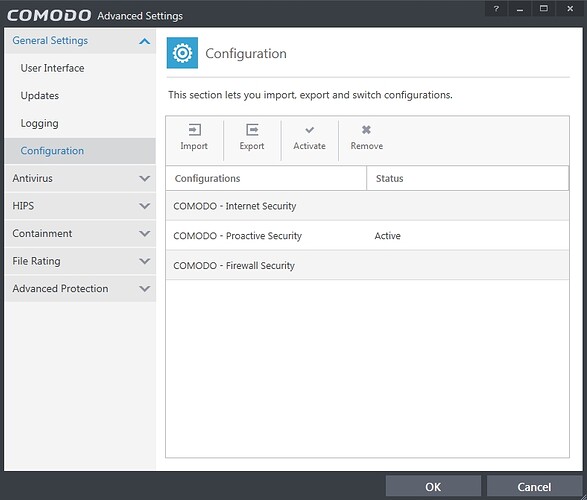
Task: Click the Export configuration icon
Action: click(x=252, y=130)
